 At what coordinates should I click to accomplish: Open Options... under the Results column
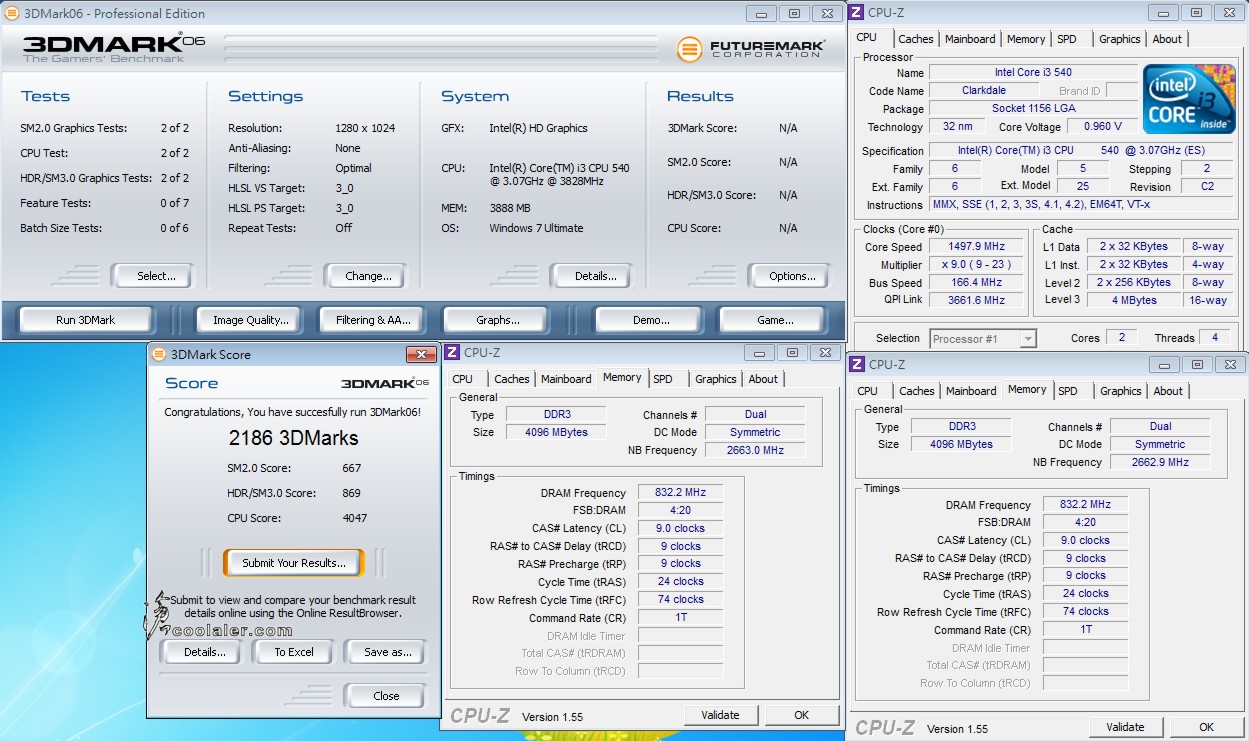788,276
